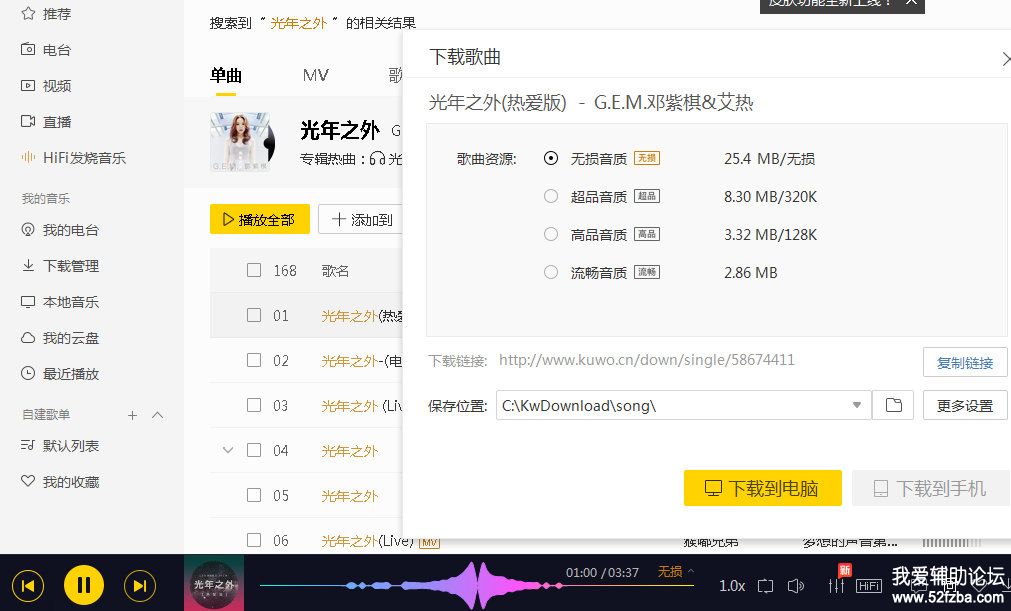Play the album hot song headphone icon

click(378, 158)
